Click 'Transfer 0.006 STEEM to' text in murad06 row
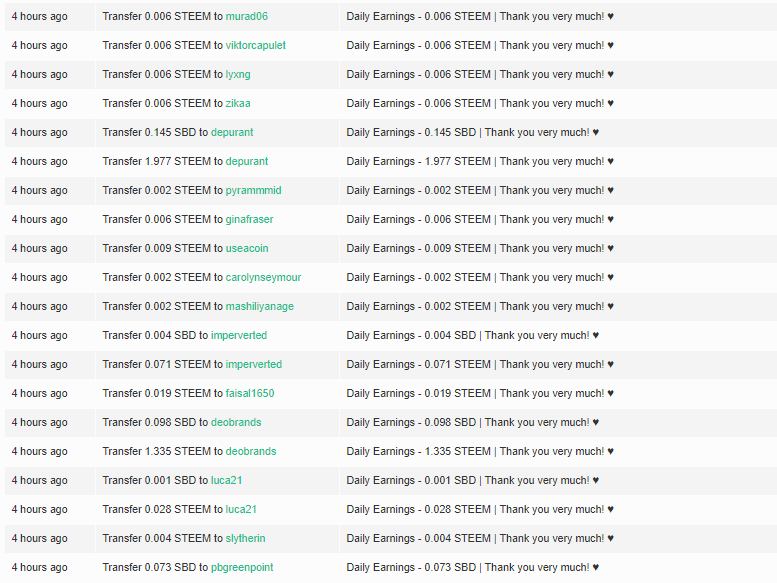Image resolution: width=777 pixels, height=583 pixels. (x=163, y=16)
